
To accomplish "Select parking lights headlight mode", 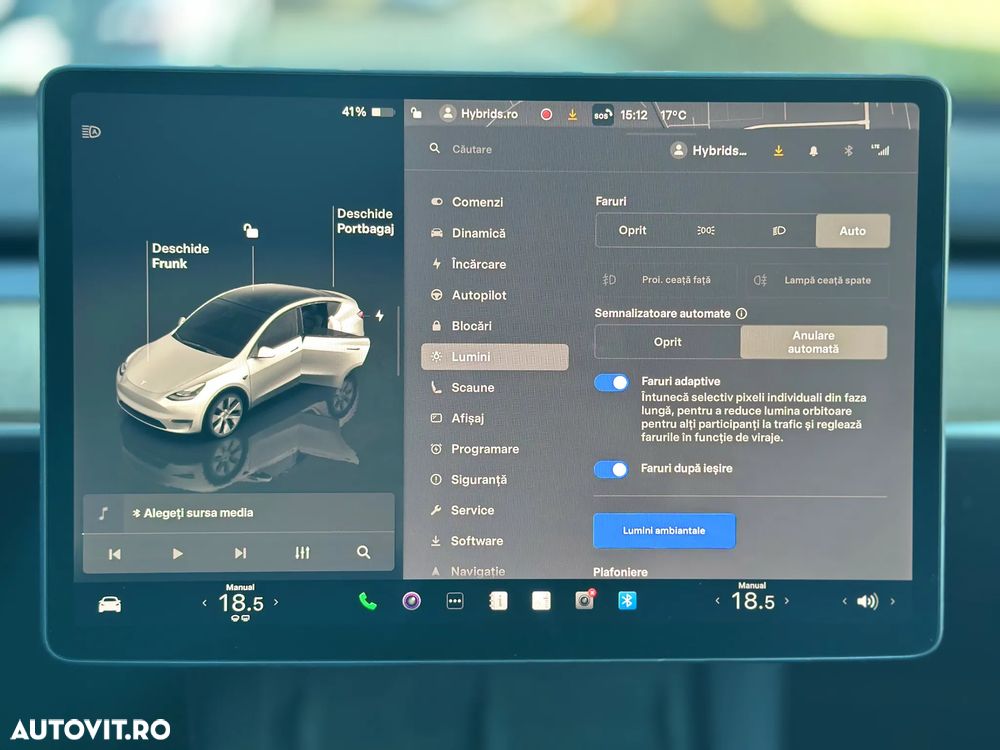I will tap(705, 230).
